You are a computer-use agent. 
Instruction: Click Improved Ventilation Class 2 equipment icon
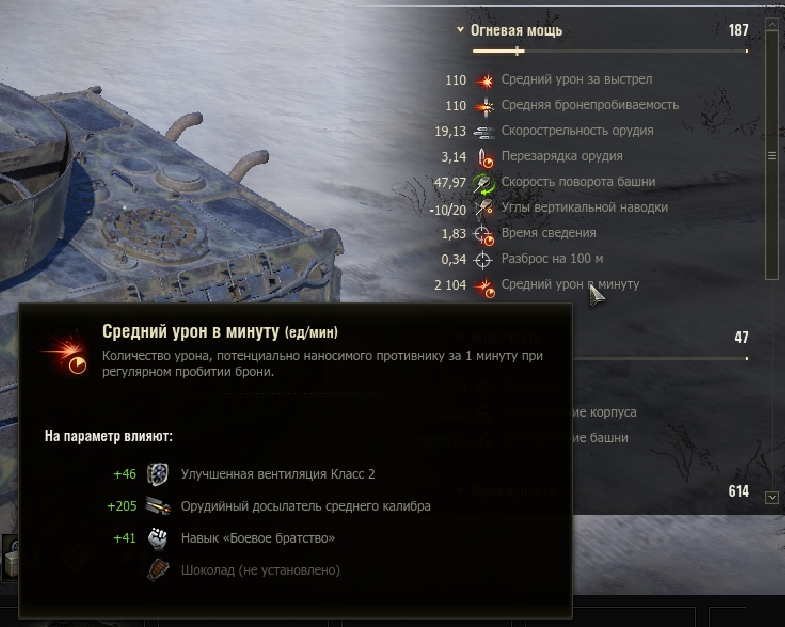click(158, 474)
